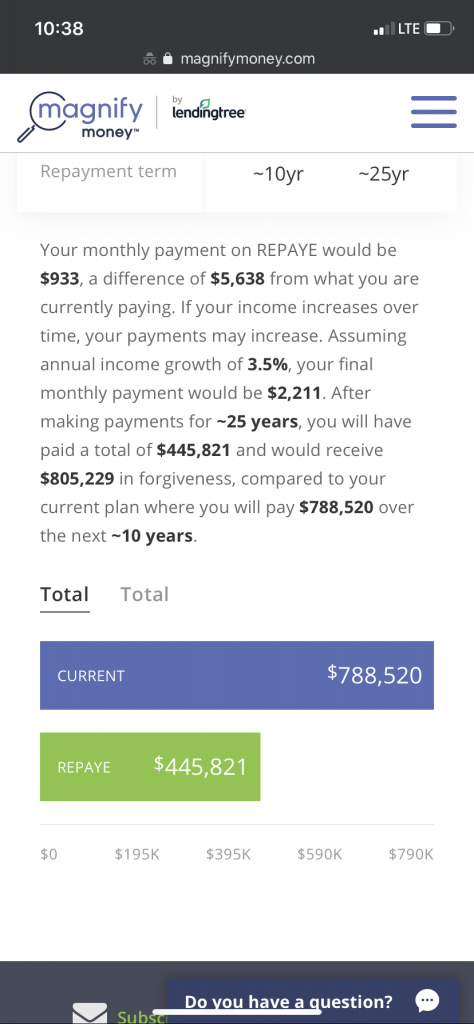Tap the padlock icon in address bar

pyautogui.click(x=168, y=59)
